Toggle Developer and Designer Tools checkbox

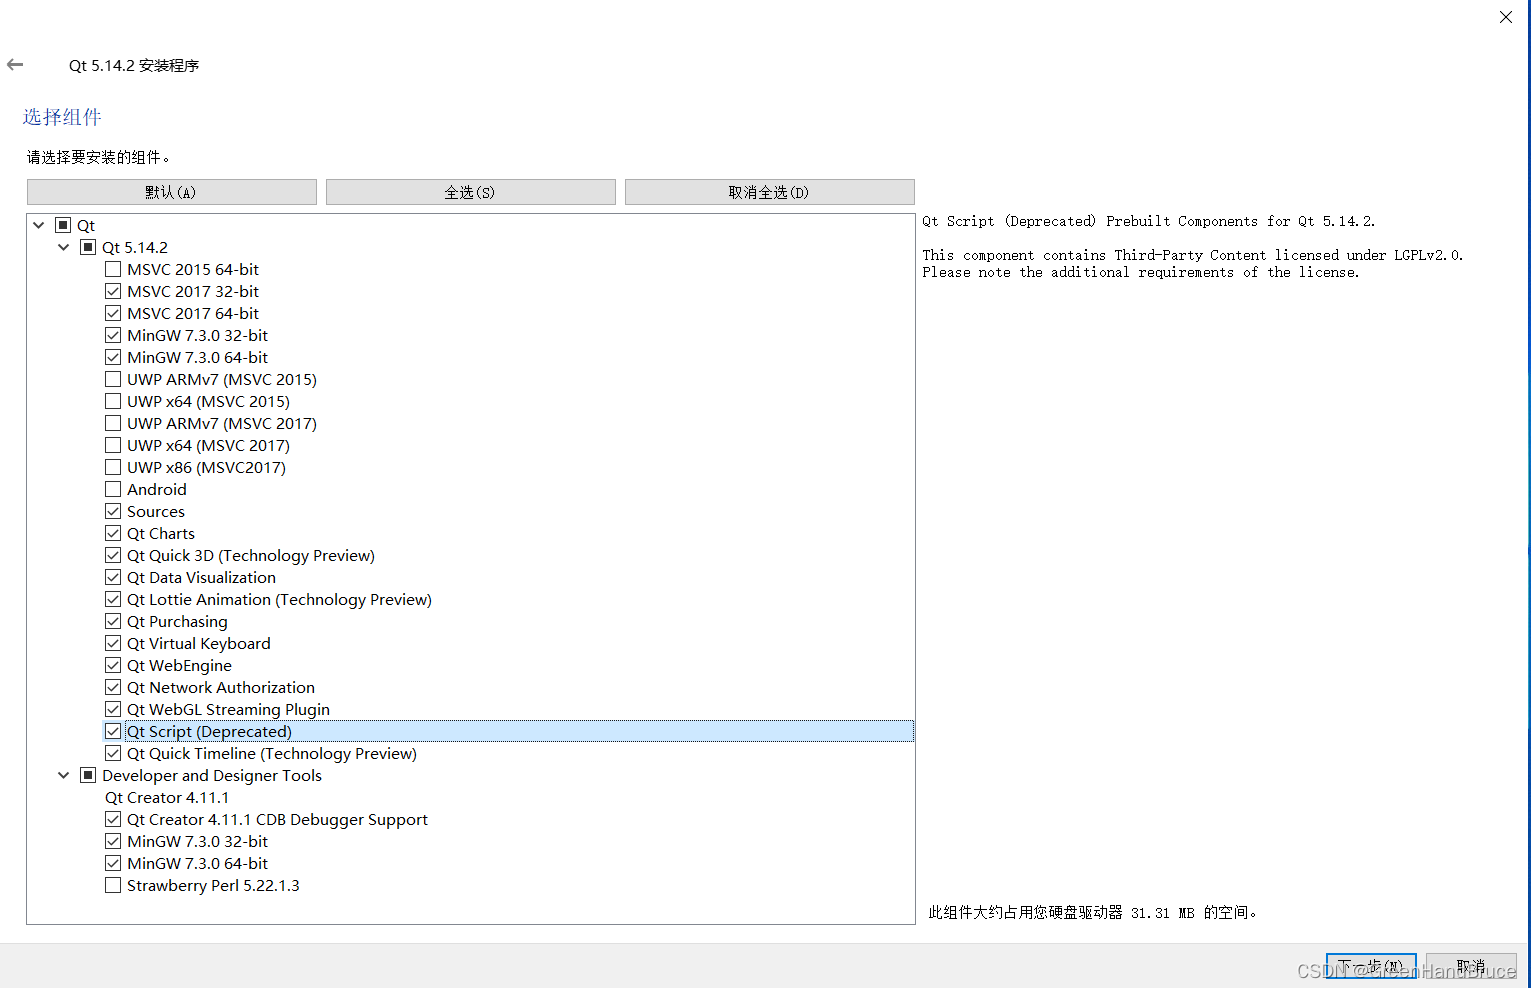[88, 775]
